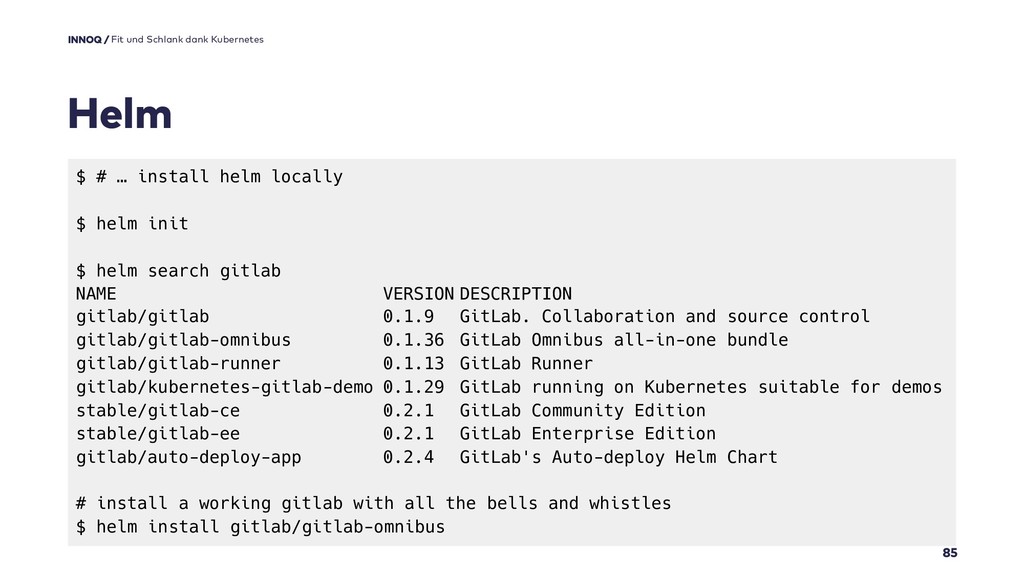Click the VERSION column header
The width and height of the screenshot is (1024, 576).
coord(418,294)
